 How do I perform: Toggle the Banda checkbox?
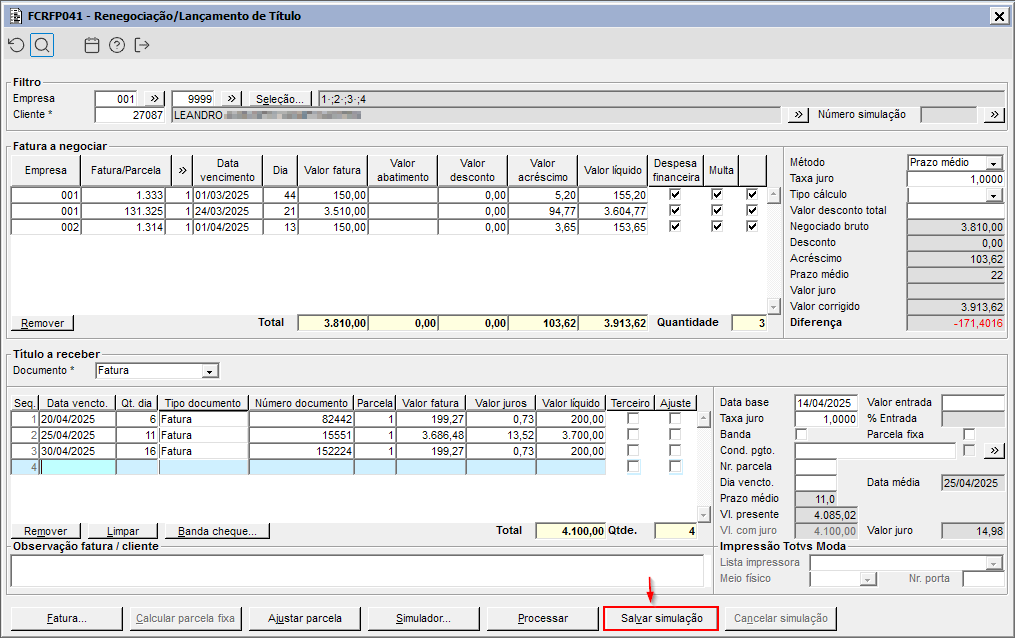(x=801, y=435)
